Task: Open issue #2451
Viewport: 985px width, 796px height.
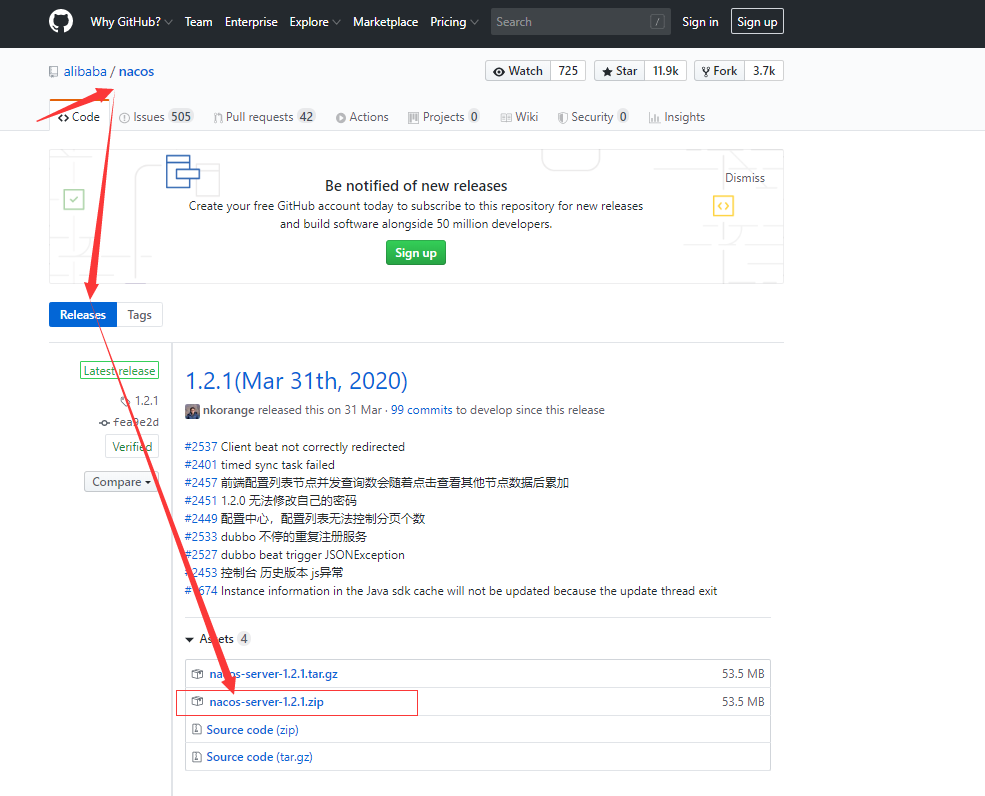Action: pos(201,501)
